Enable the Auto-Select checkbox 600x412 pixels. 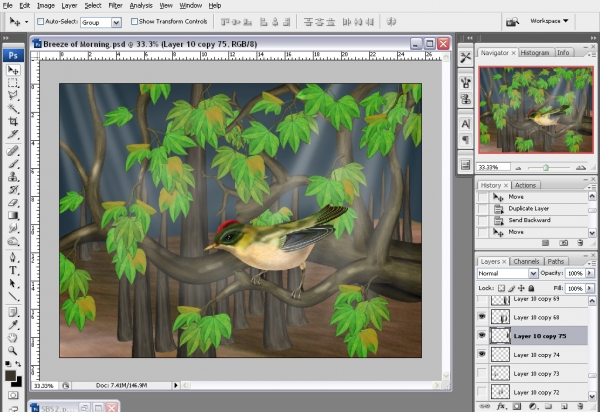click(x=40, y=21)
